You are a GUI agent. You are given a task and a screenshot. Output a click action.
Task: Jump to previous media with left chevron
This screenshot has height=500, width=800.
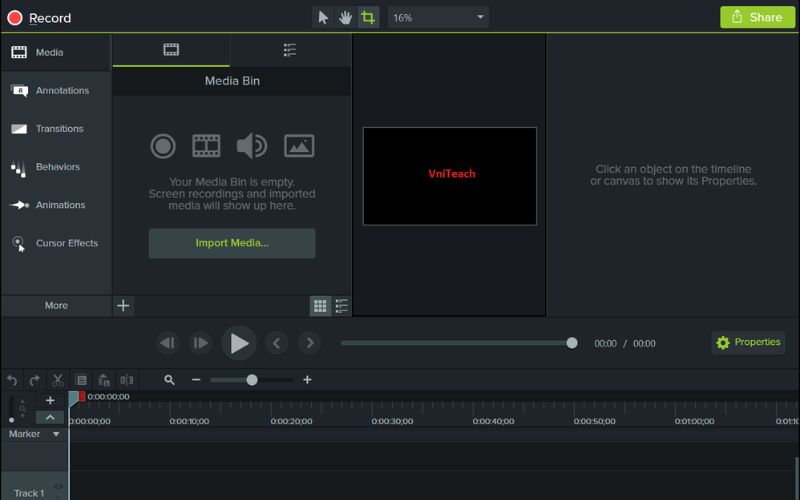pyautogui.click(x=277, y=343)
